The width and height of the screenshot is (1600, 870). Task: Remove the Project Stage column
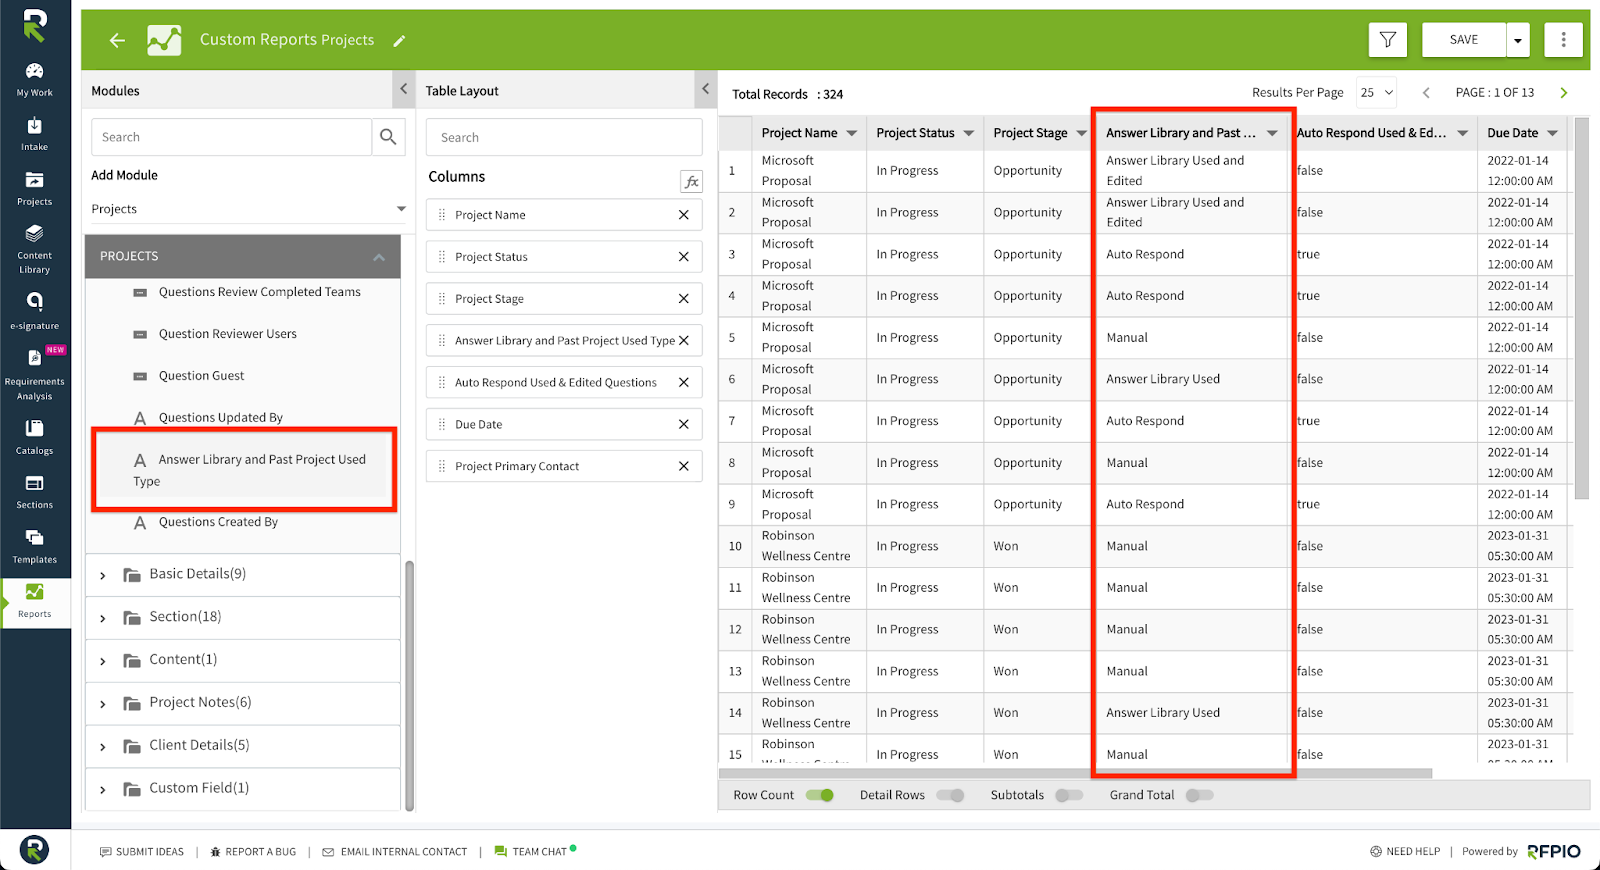pos(684,299)
